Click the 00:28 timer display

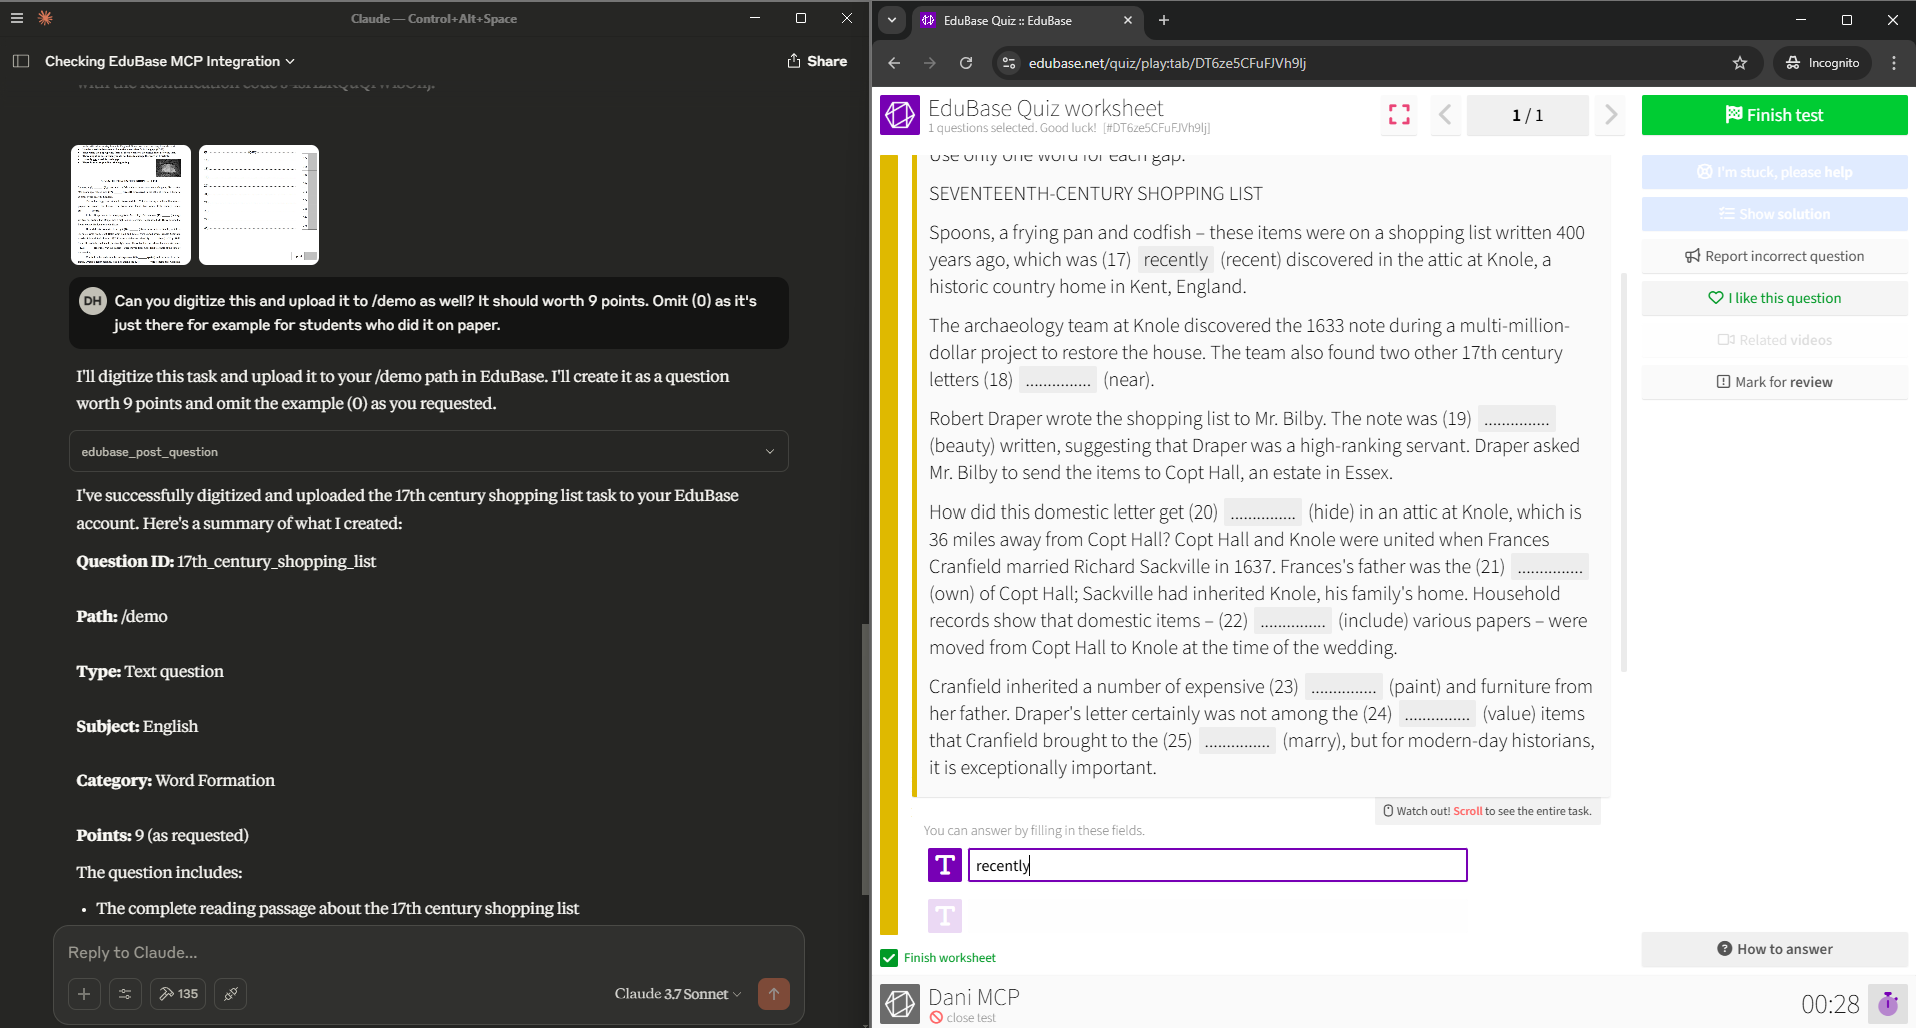(x=1829, y=1004)
